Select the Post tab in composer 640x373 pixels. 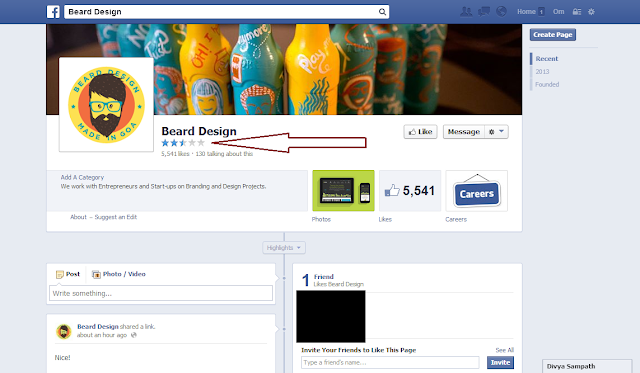coord(68,274)
